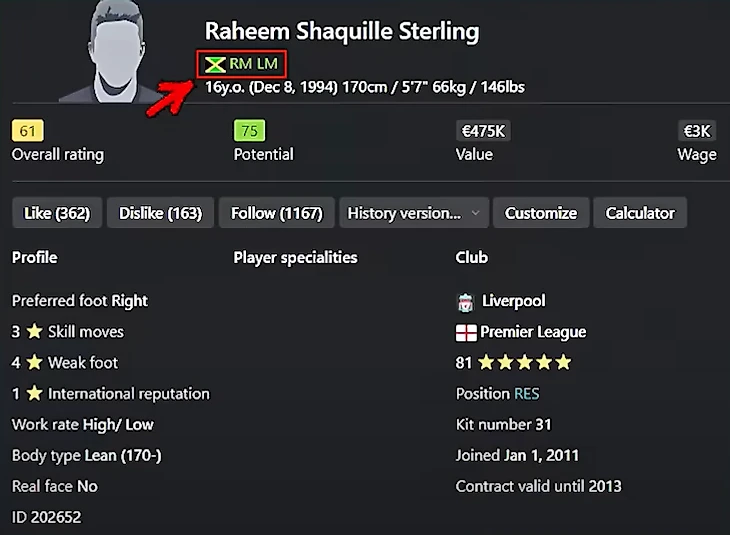The height and width of the screenshot is (535, 730).
Task: Click the five-star club rating
Action: [525, 363]
